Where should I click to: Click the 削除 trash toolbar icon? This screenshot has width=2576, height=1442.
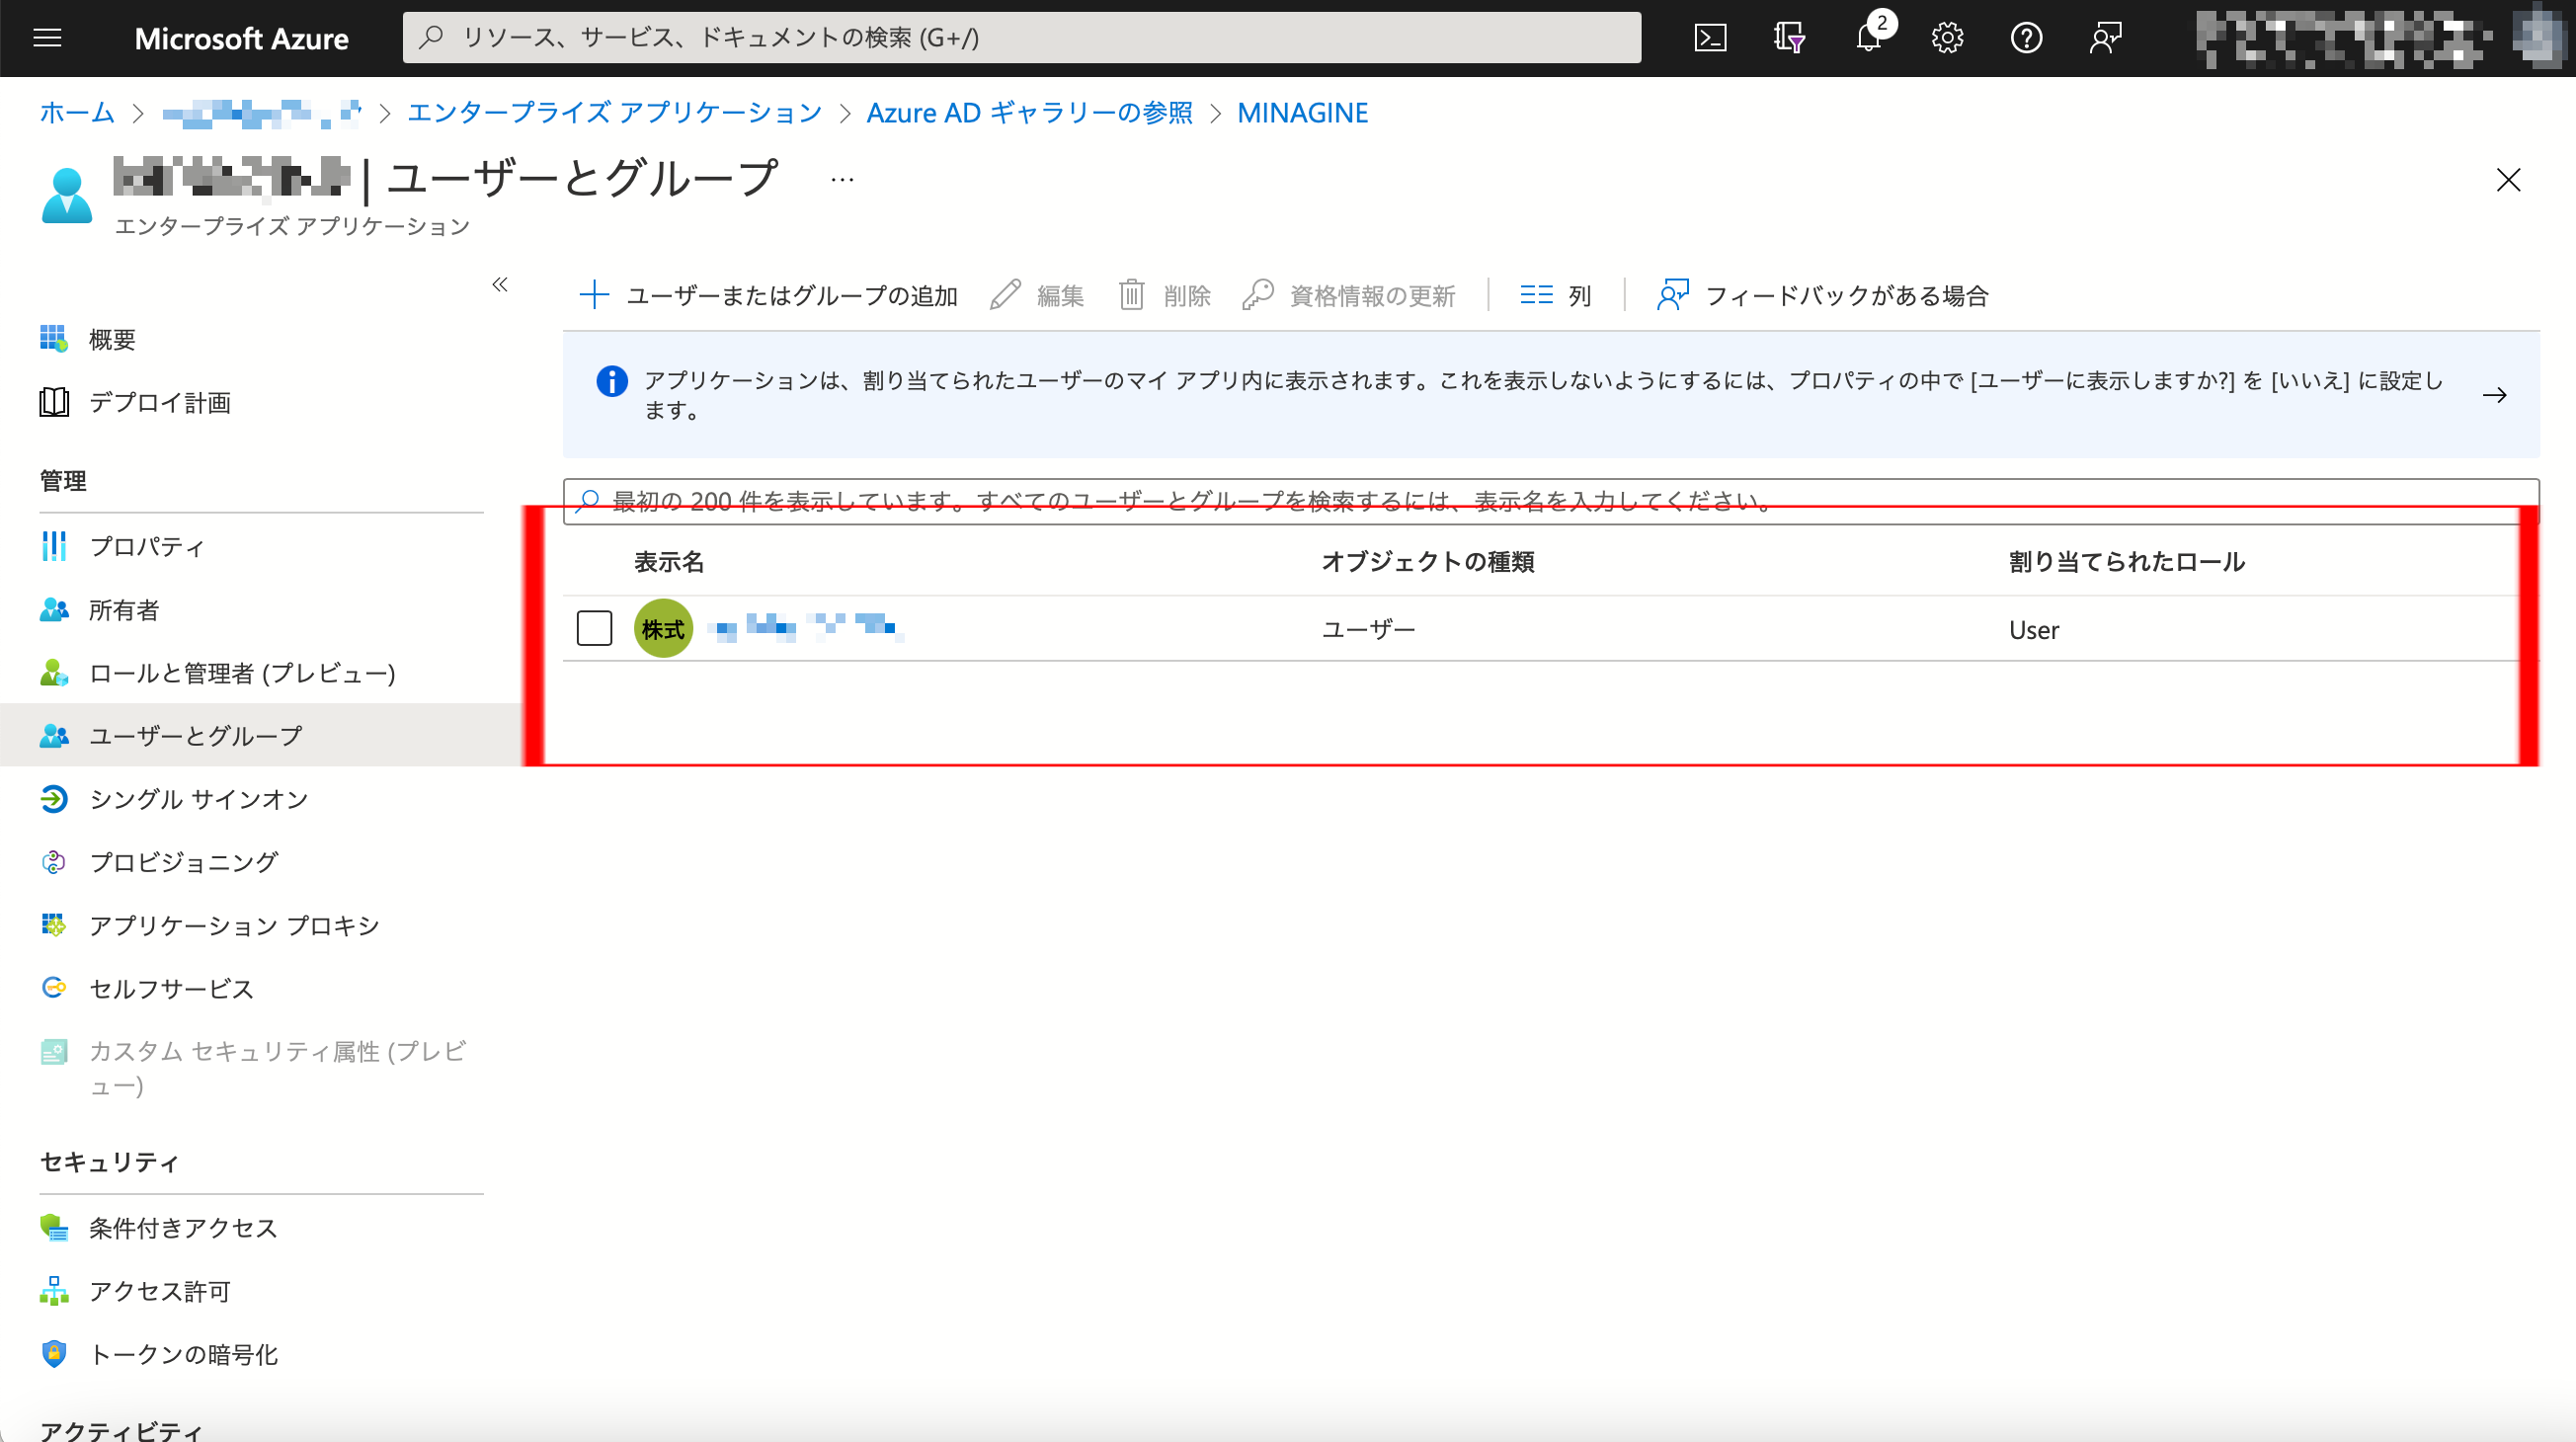1131,295
